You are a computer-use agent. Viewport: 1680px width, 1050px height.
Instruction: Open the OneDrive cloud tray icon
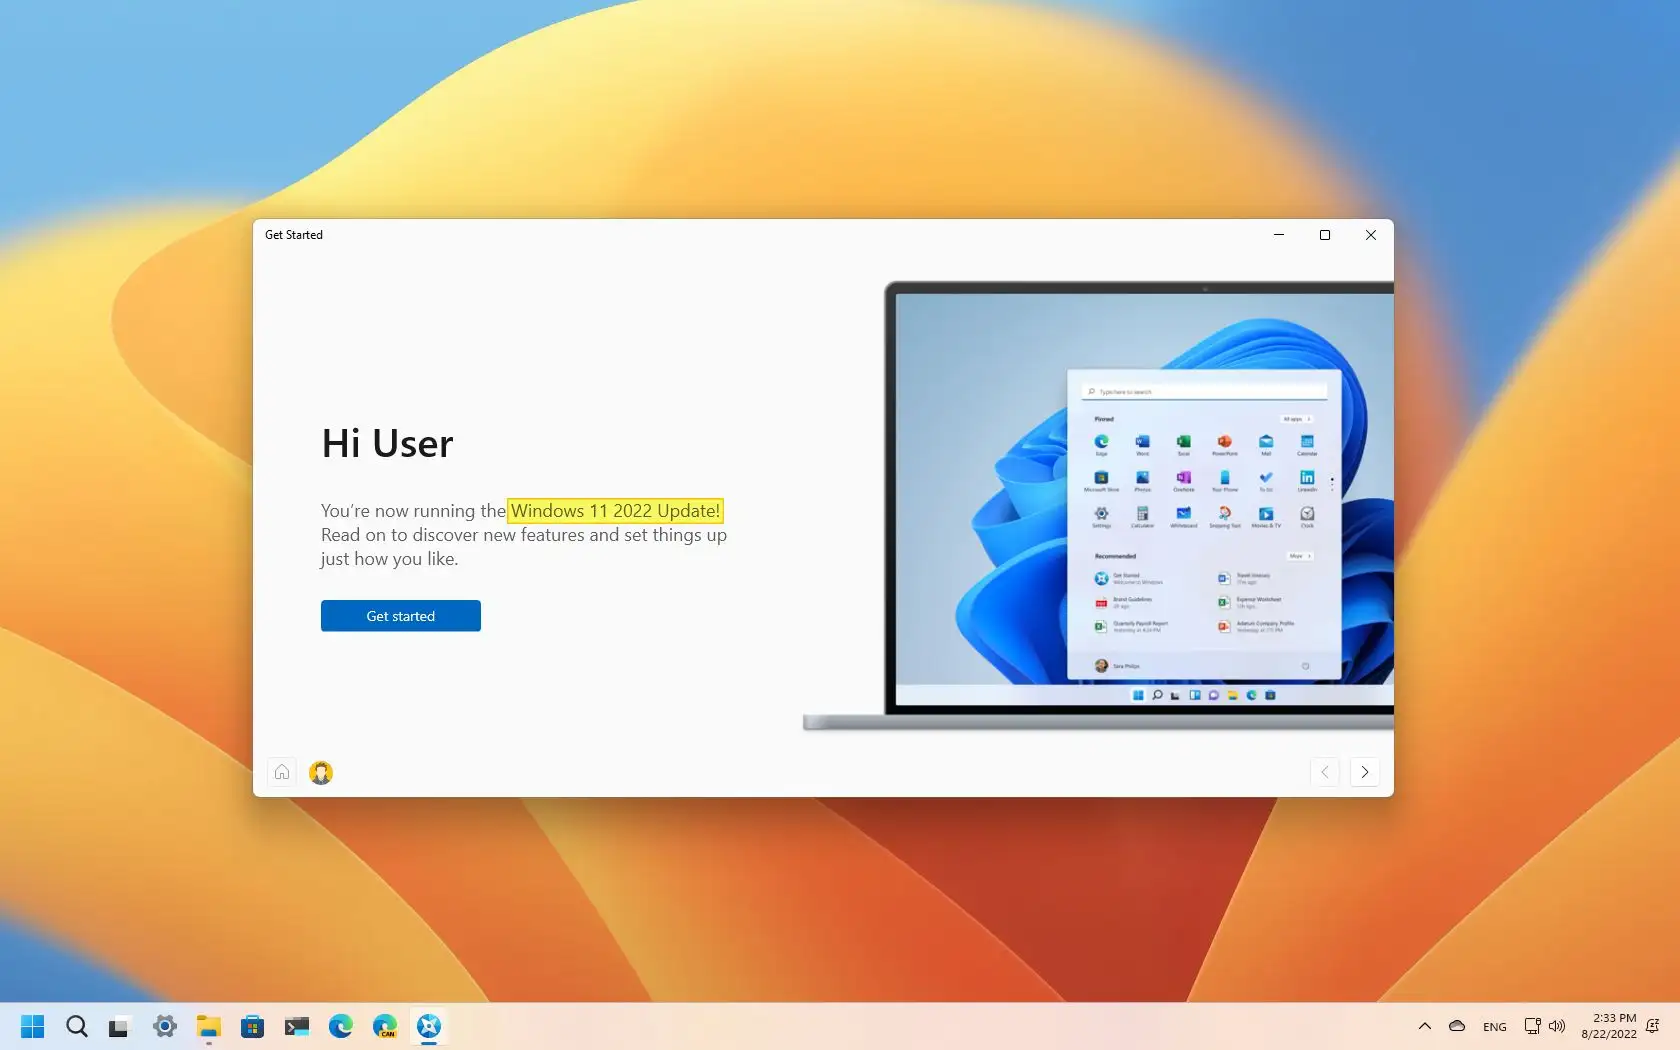[1457, 1026]
